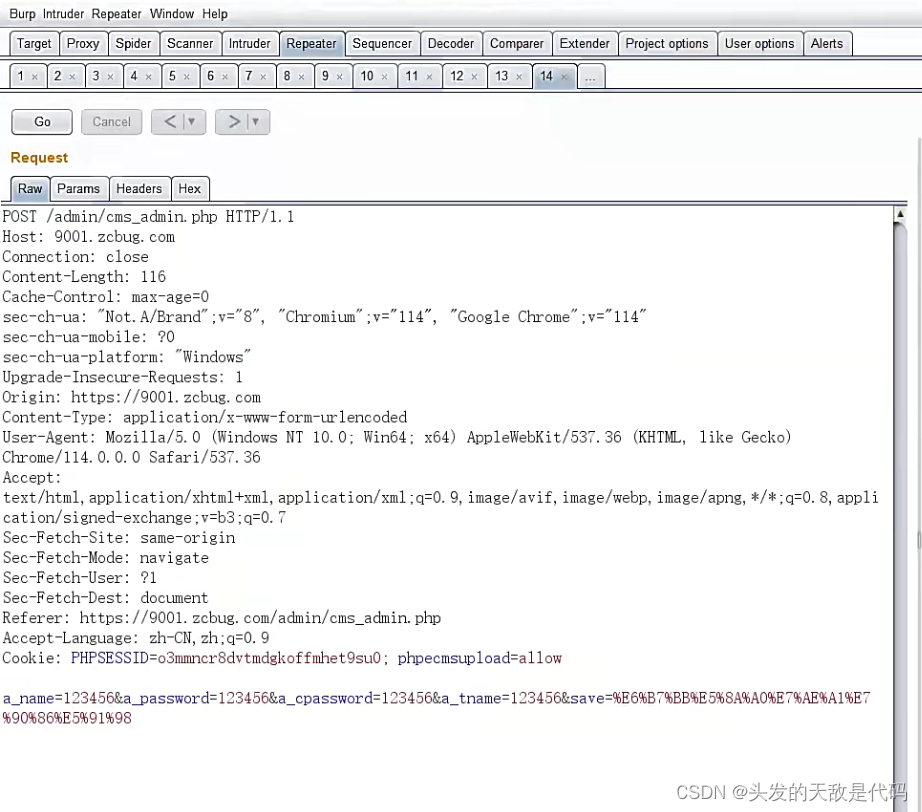This screenshot has width=922, height=812.
Task: Select Repeater request tab 13
Action: point(502,76)
